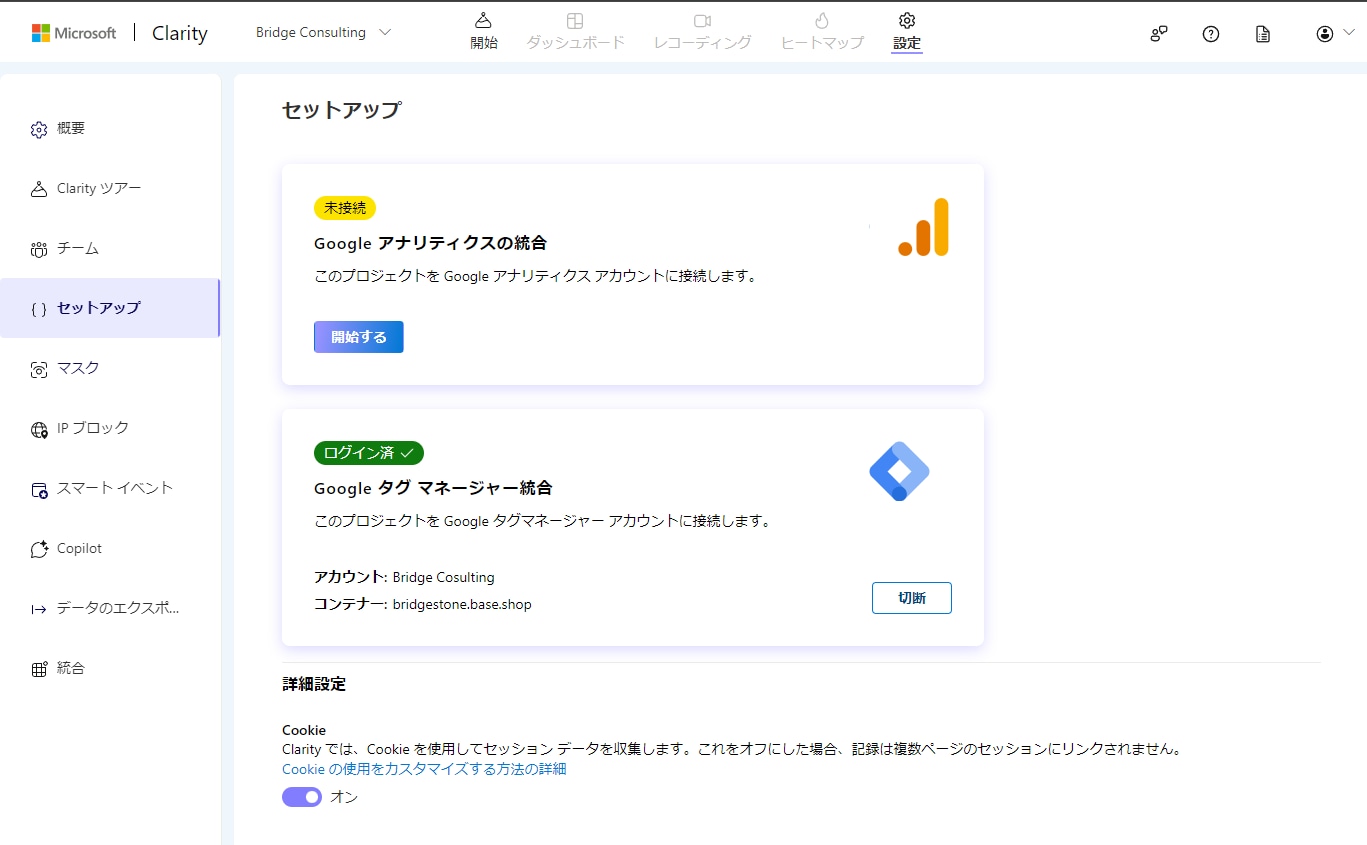Click the Google Analytics logo icon

pos(923,227)
